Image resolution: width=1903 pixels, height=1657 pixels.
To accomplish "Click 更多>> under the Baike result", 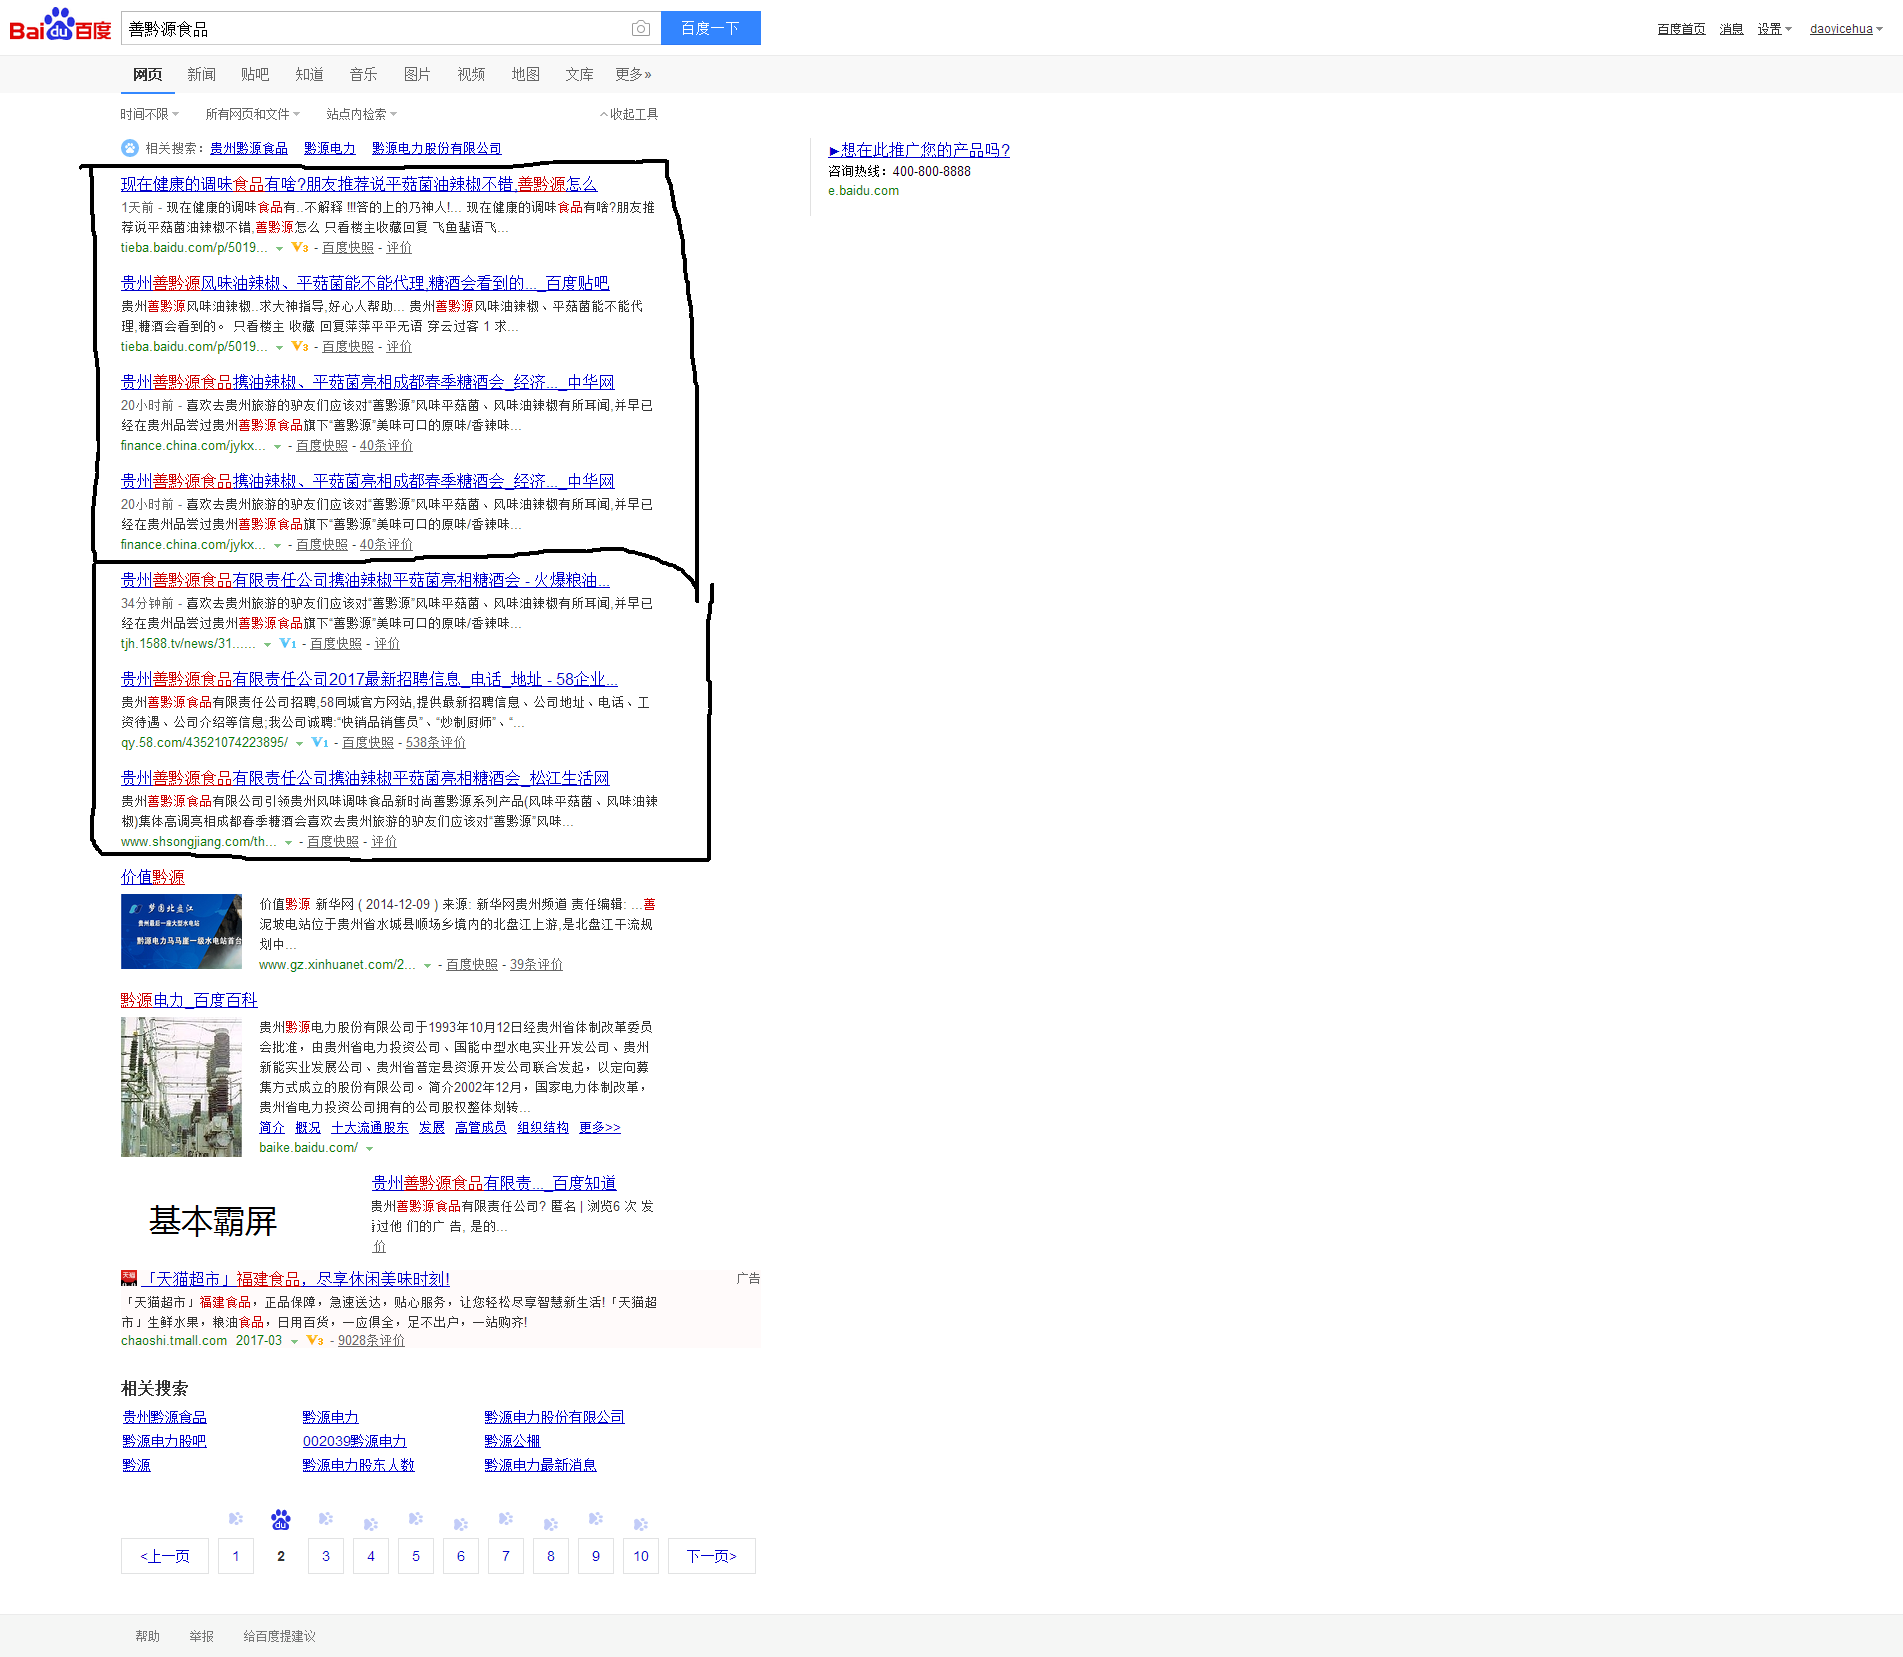I will pyautogui.click(x=600, y=1128).
